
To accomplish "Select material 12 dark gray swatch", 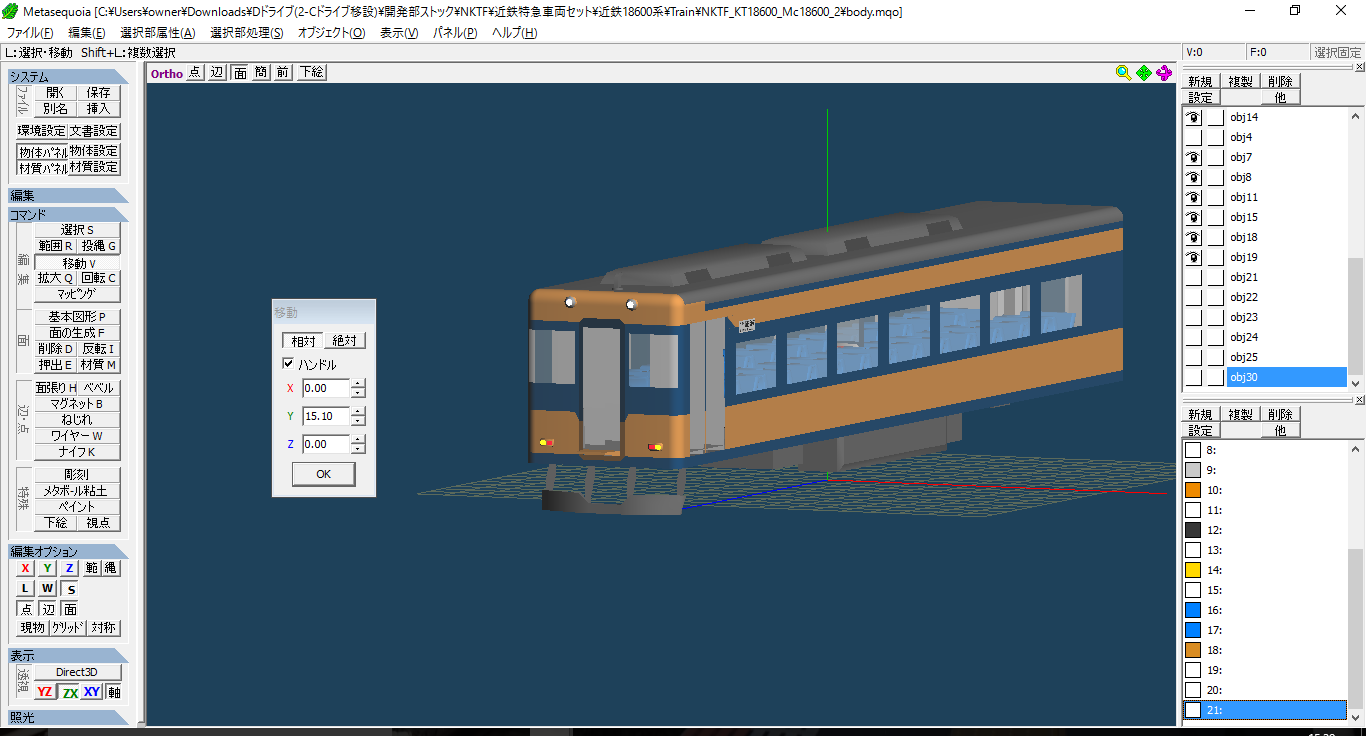I will pyautogui.click(x=1192, y=530).
